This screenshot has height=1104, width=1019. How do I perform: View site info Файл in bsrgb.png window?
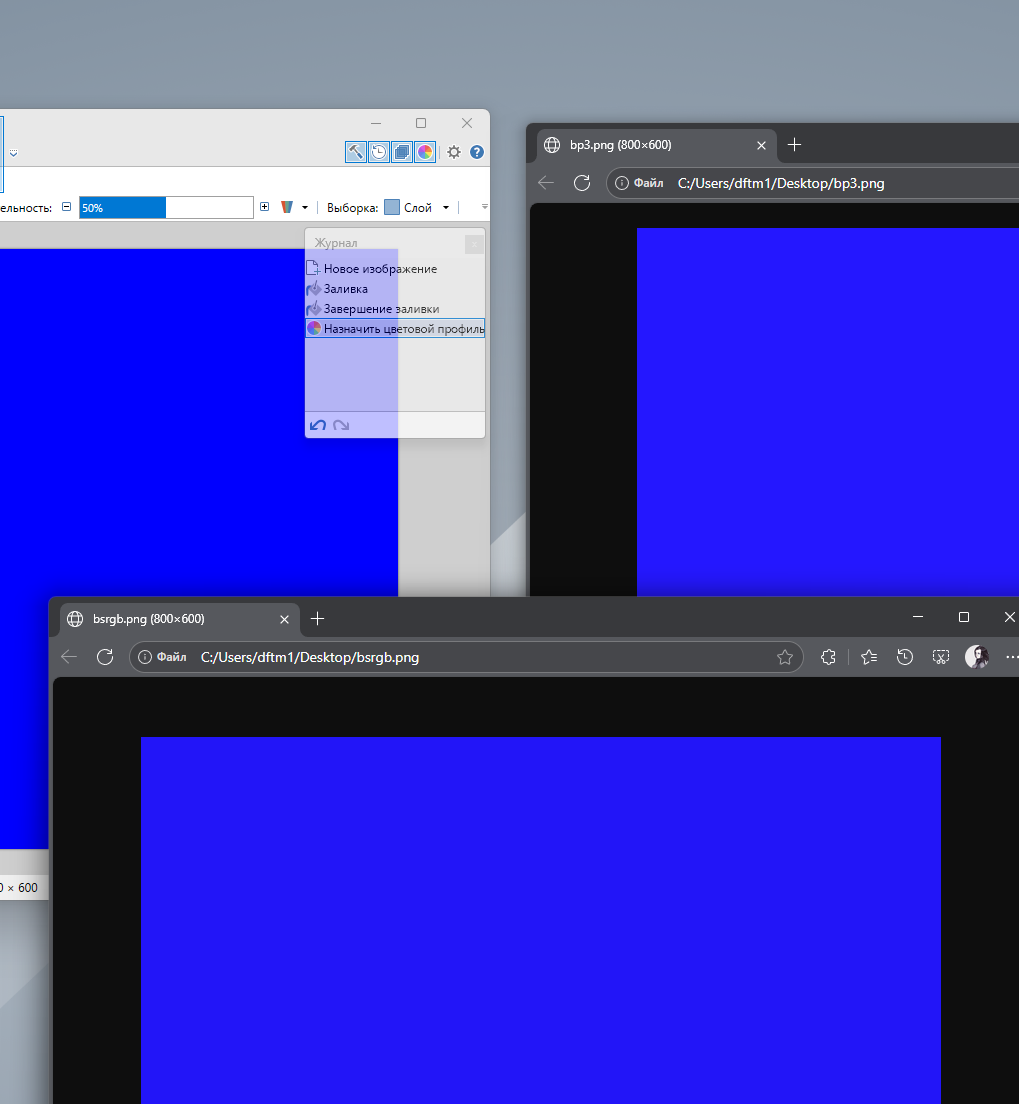(163, 657)
